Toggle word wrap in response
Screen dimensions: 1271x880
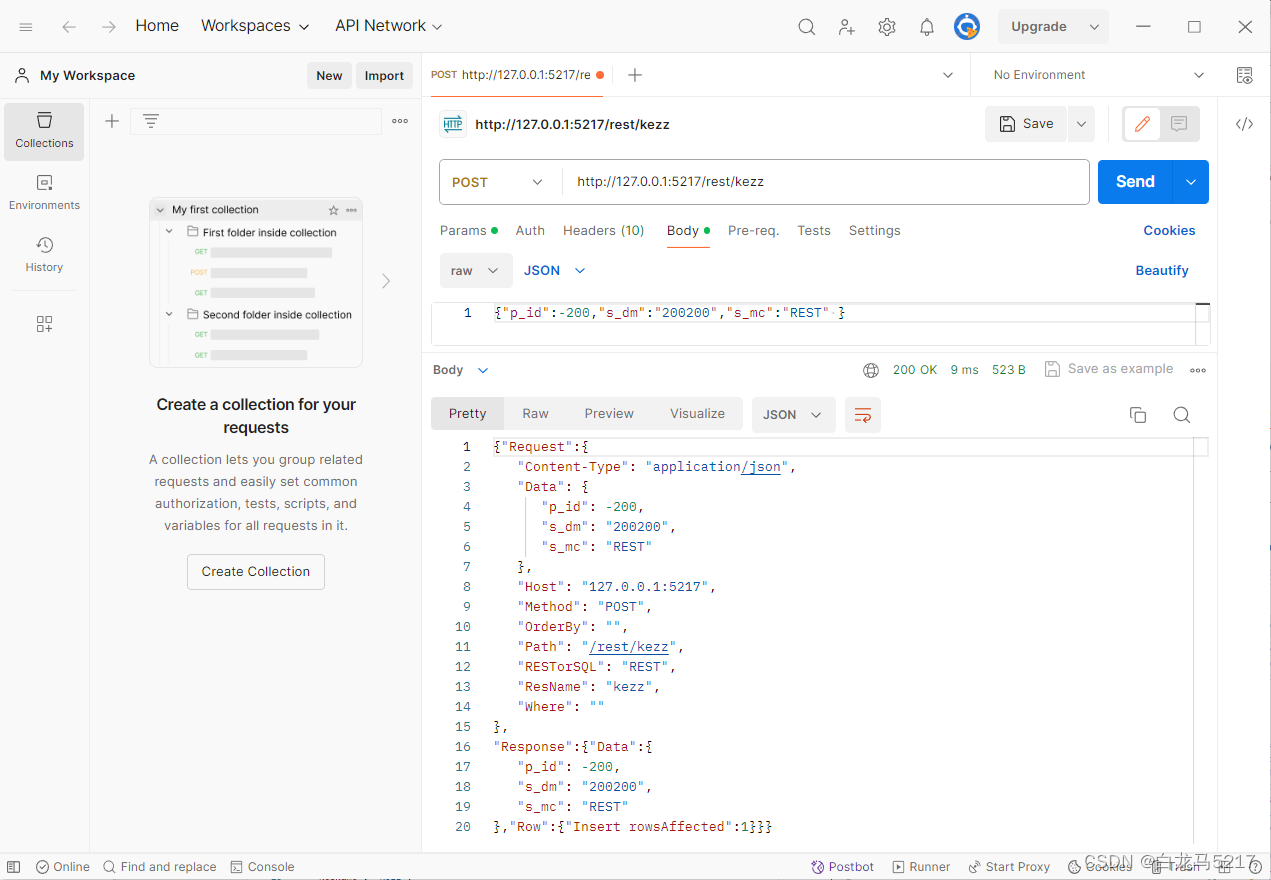863,415
